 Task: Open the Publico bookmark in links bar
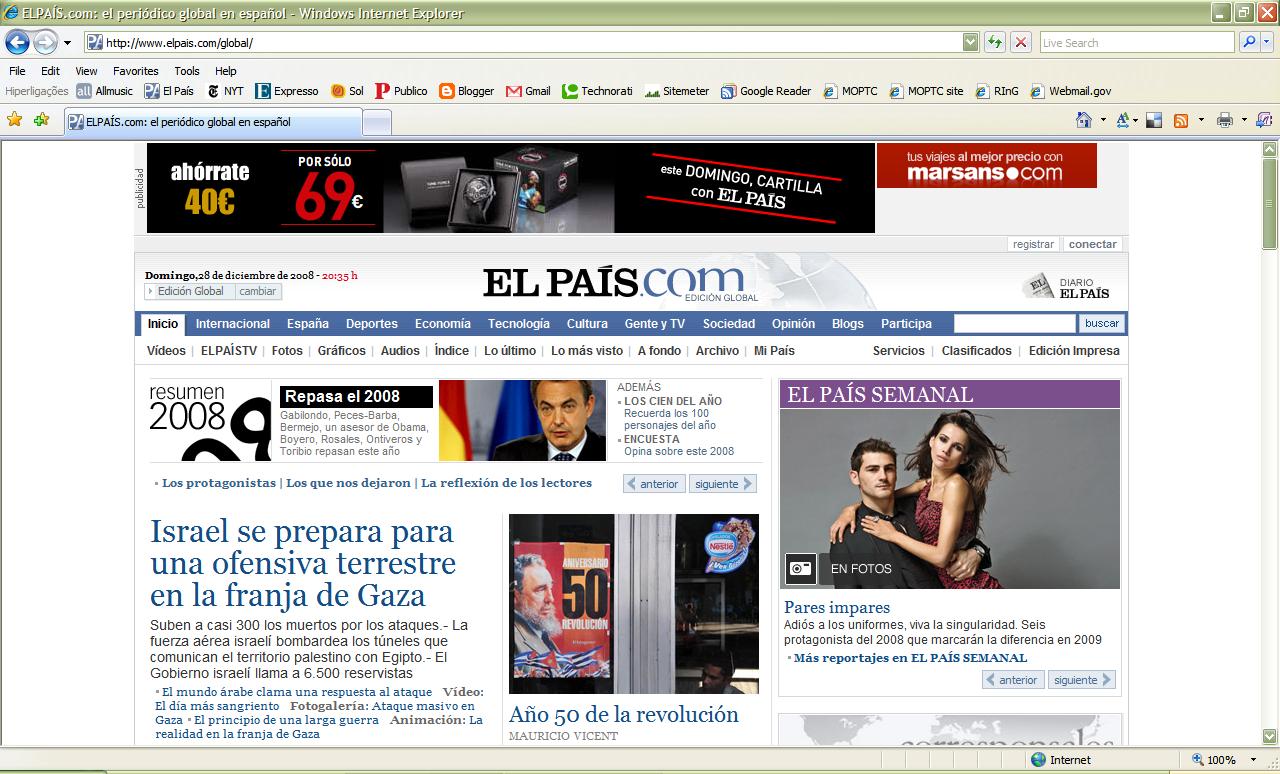401,91
